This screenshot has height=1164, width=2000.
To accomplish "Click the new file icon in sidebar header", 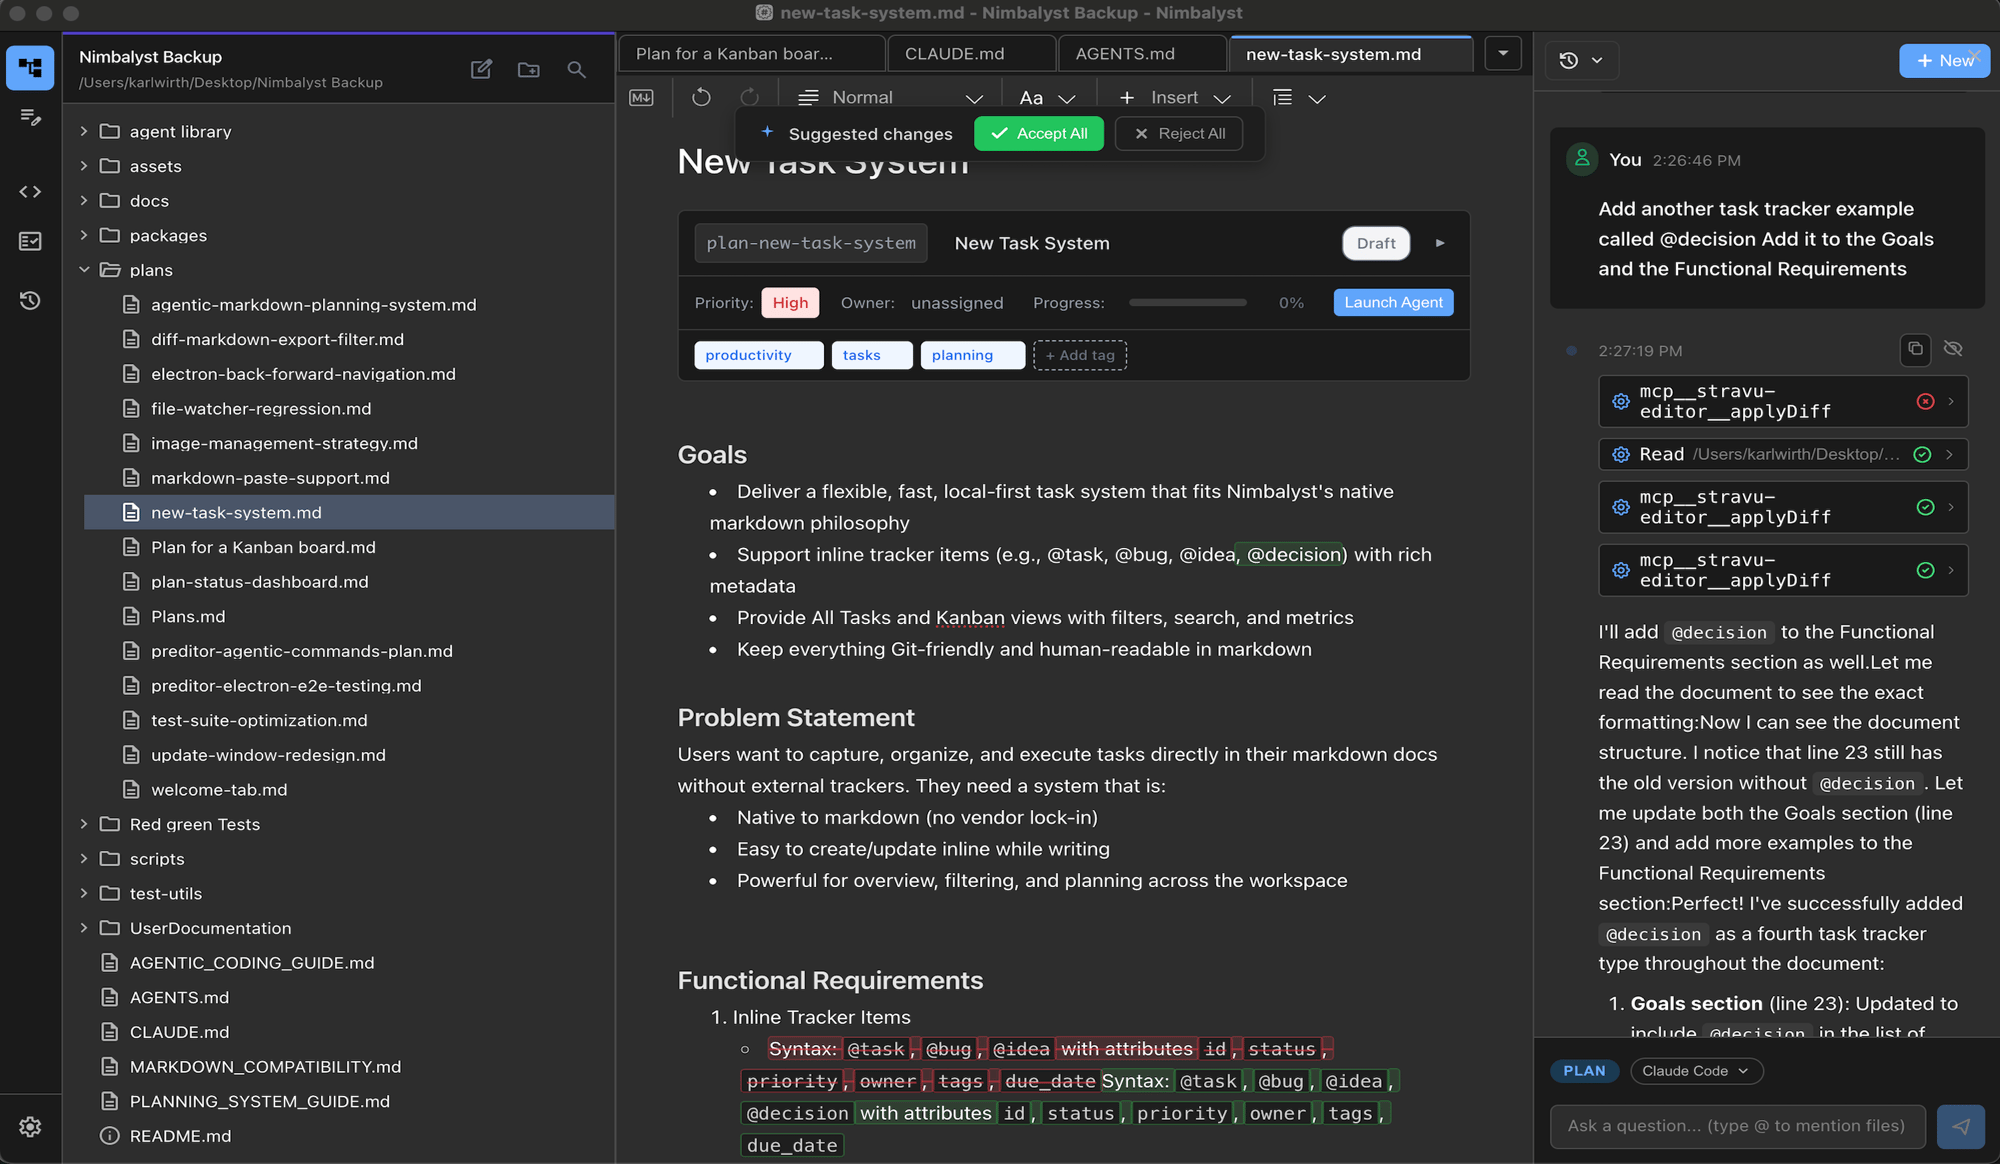I will (481, 69).
